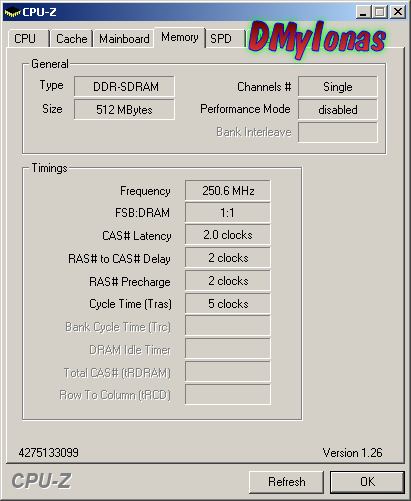Open the SPD tab
Image resolution: width=411 pixels, height=501 pixels.
point(225,39)
